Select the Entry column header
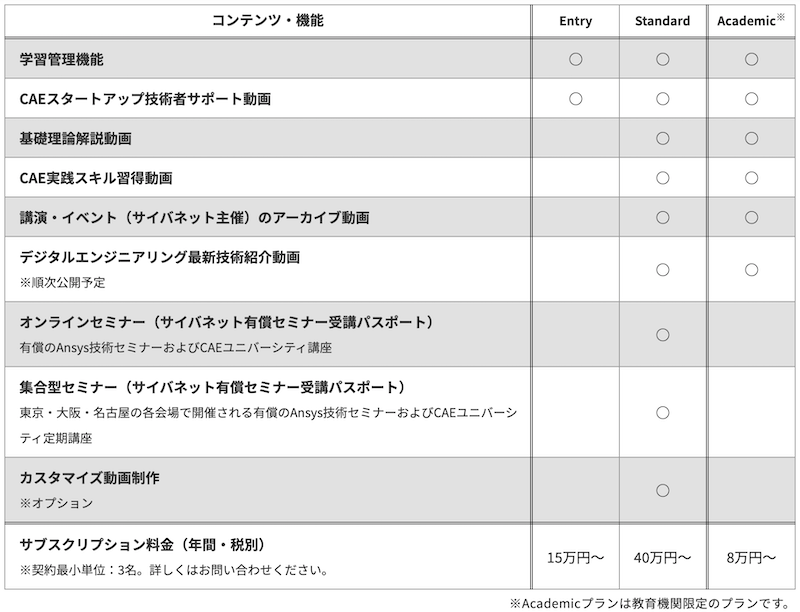 tap(576, 21)
